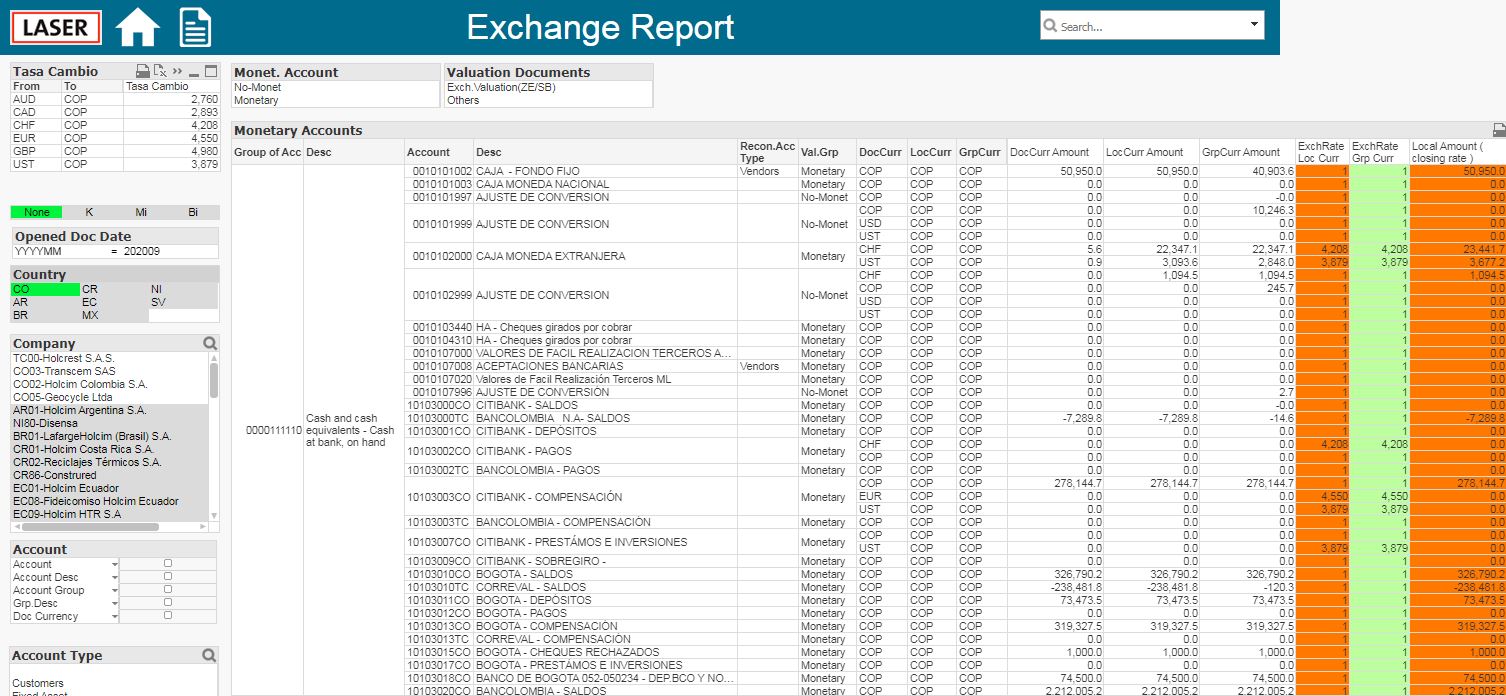Open the document report icon
This screenshot has width=1506, height=696.
[x=195, y=27]
